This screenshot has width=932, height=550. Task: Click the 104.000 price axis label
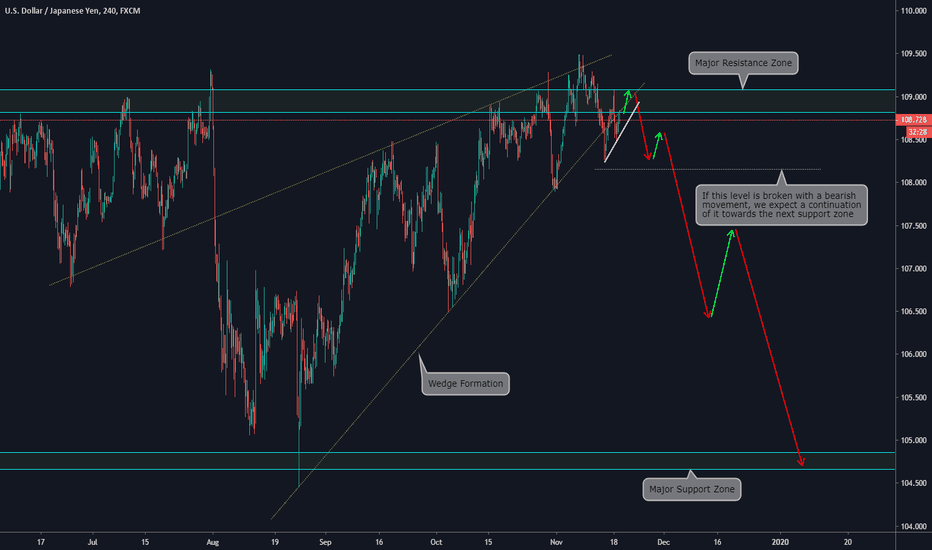click(x=912, y=526)
